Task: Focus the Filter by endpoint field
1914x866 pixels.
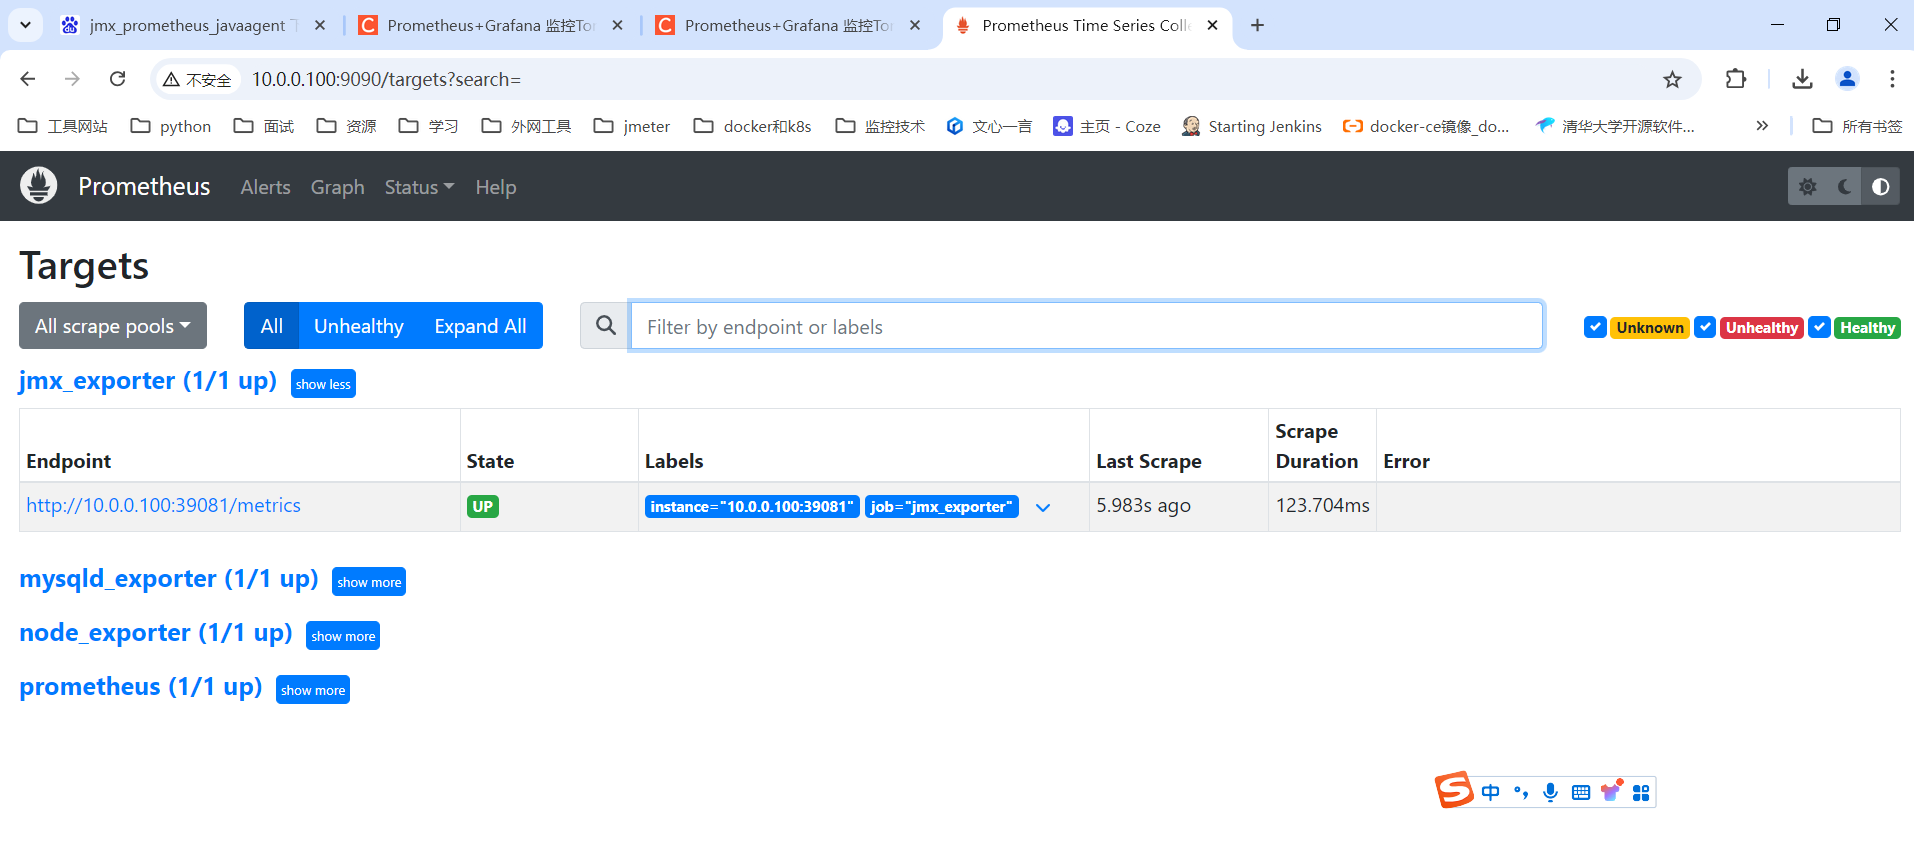Action: click(1086, 326)
